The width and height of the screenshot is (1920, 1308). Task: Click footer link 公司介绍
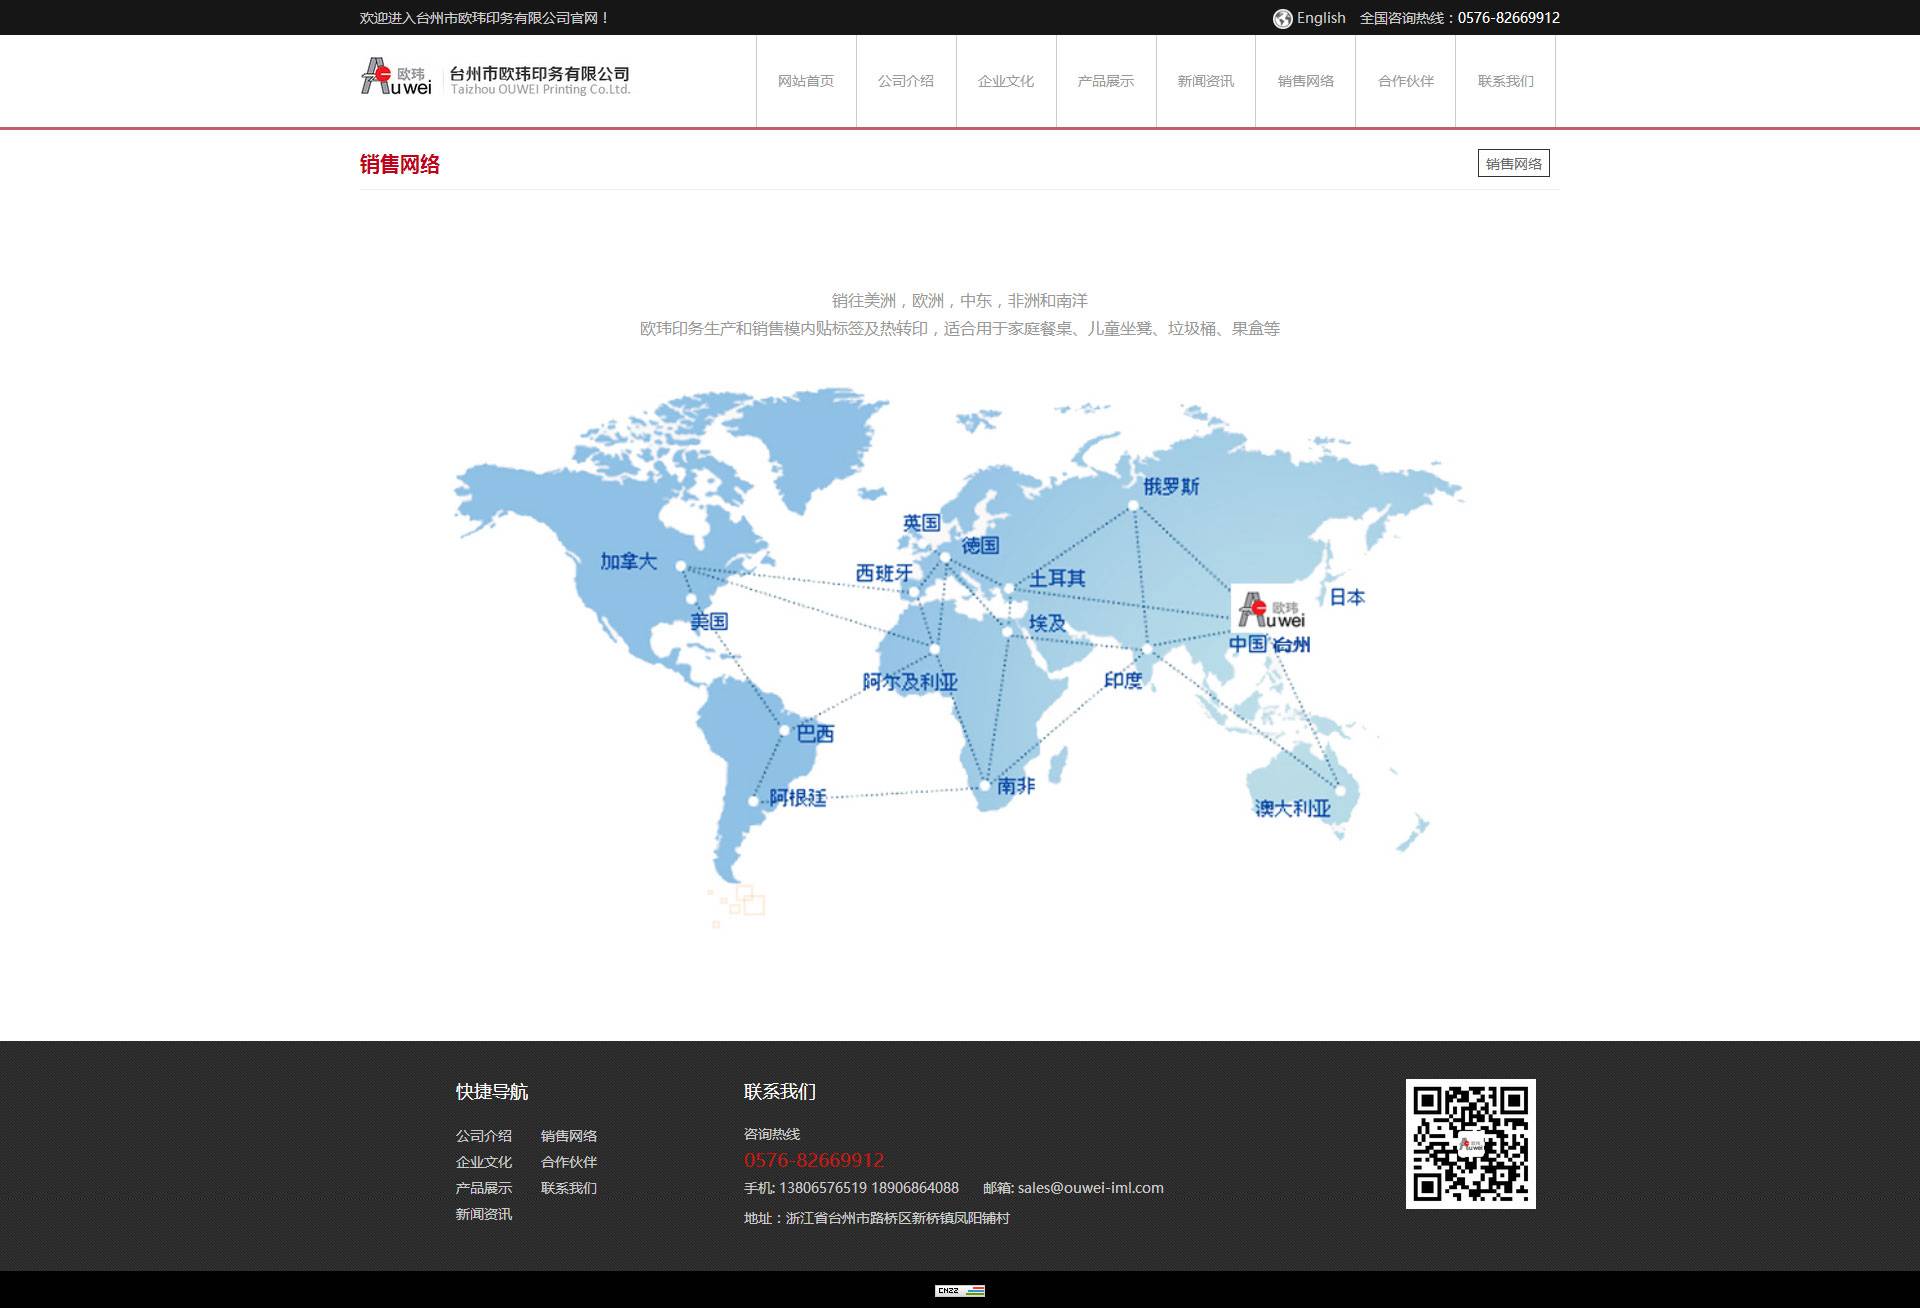point(484,1136)
